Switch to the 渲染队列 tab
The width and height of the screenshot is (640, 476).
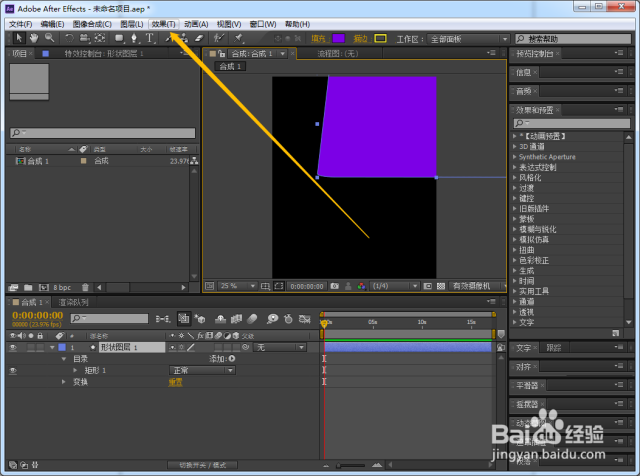(x=73, y=302)
